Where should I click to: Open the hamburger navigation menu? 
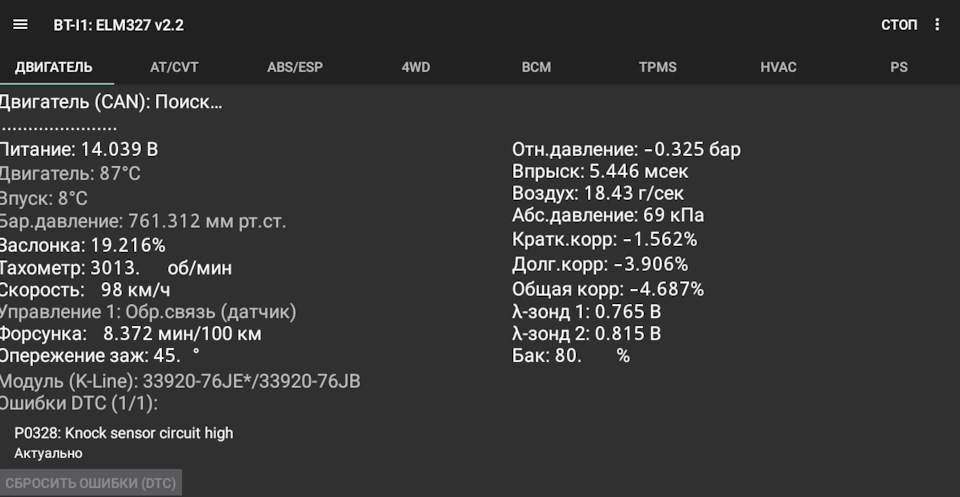20,24
